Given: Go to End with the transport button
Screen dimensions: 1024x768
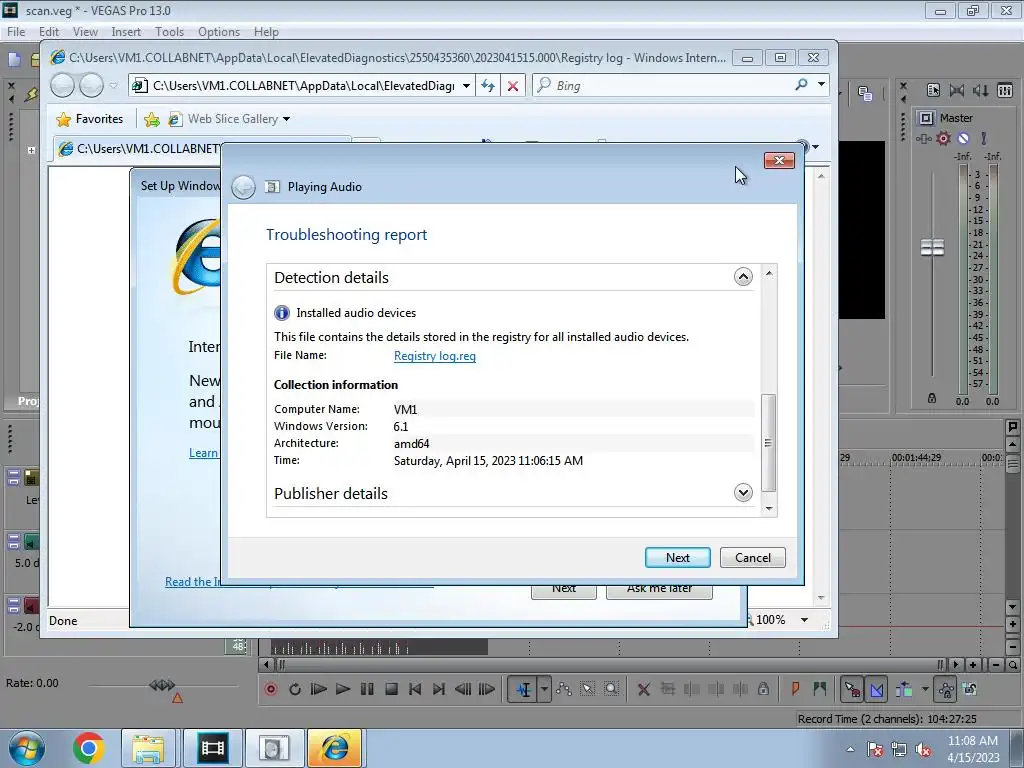Looking at the screenshot, I should (439, 689).
